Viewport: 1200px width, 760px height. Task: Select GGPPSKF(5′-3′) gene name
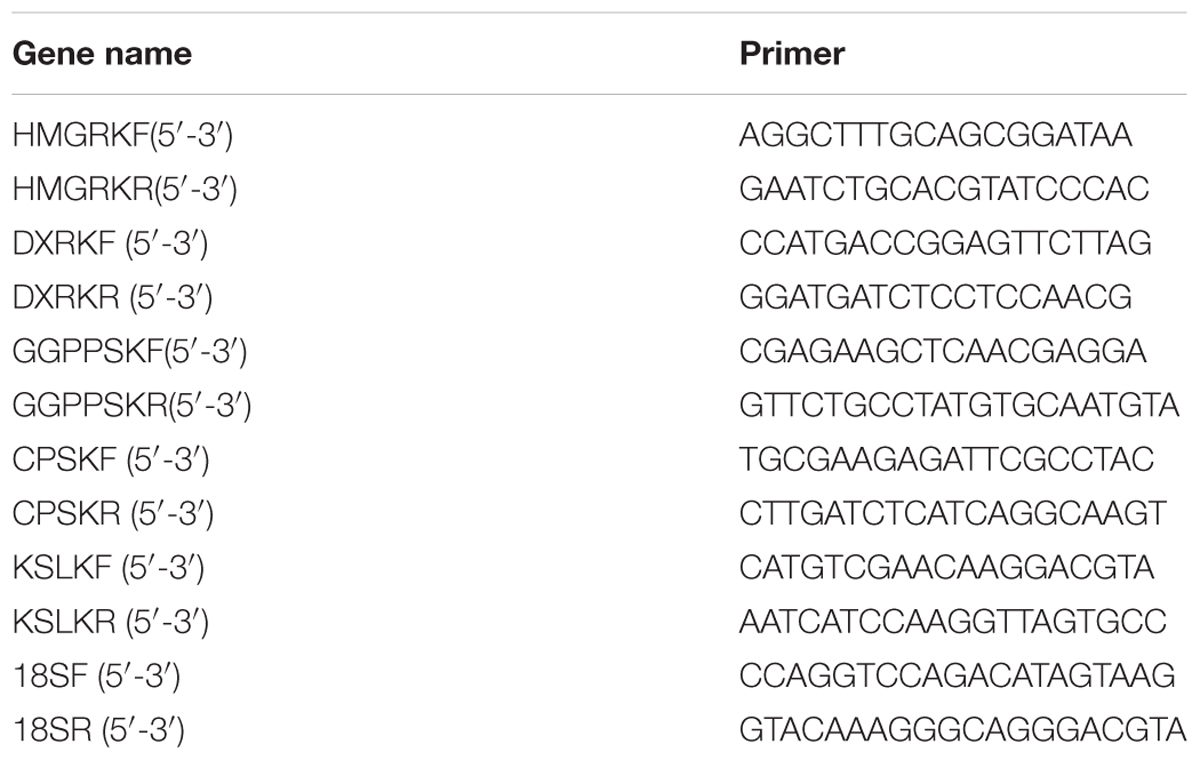point(129,351)
